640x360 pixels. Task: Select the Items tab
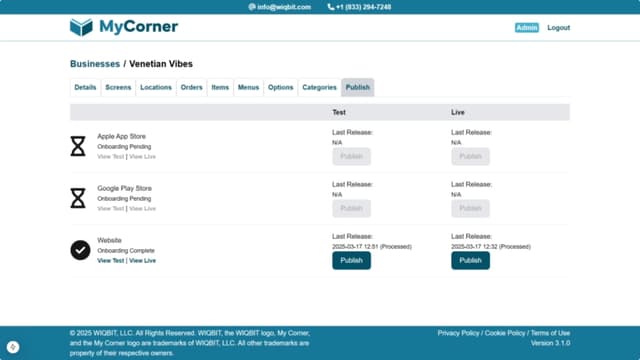[x=220, y=87]
